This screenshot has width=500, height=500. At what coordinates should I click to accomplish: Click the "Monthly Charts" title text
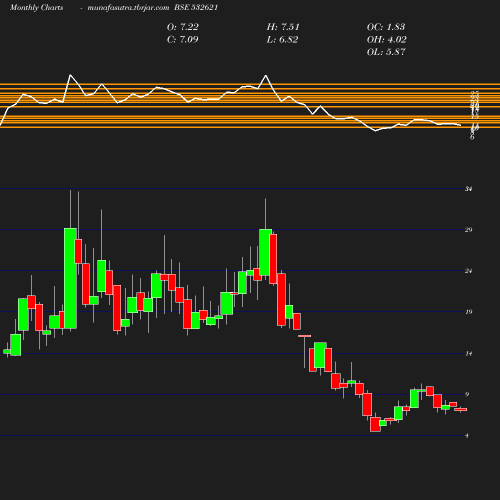pyautogui.click(x=37, y=8)
